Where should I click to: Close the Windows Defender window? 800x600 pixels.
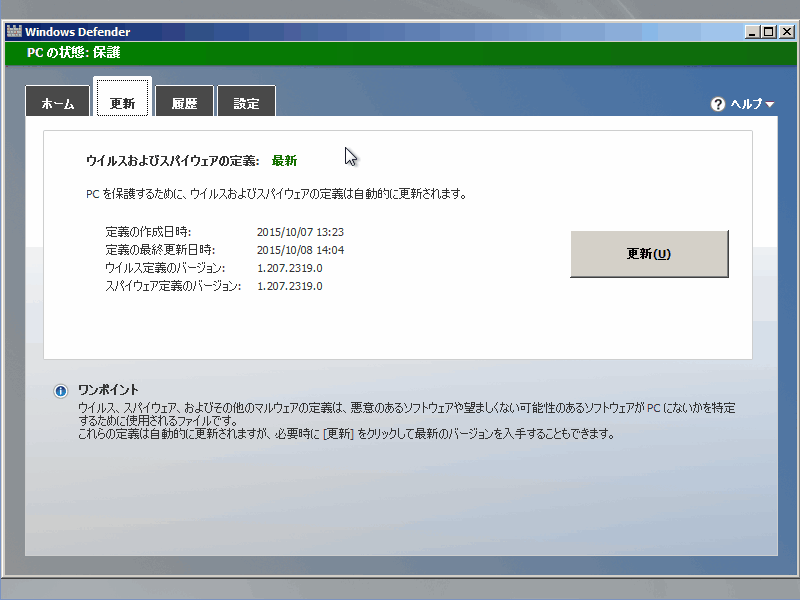[787, 32]
